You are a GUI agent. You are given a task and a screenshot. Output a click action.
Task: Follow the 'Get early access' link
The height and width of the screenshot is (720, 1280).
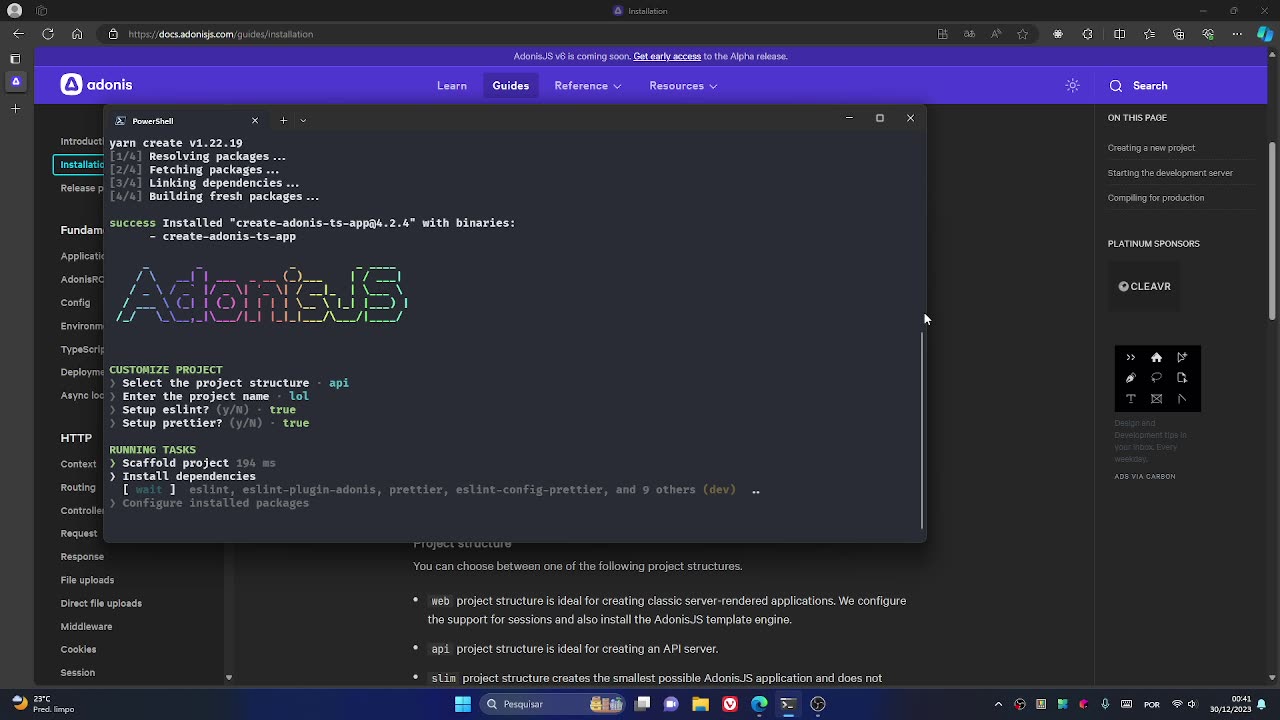tap(667, 56)
